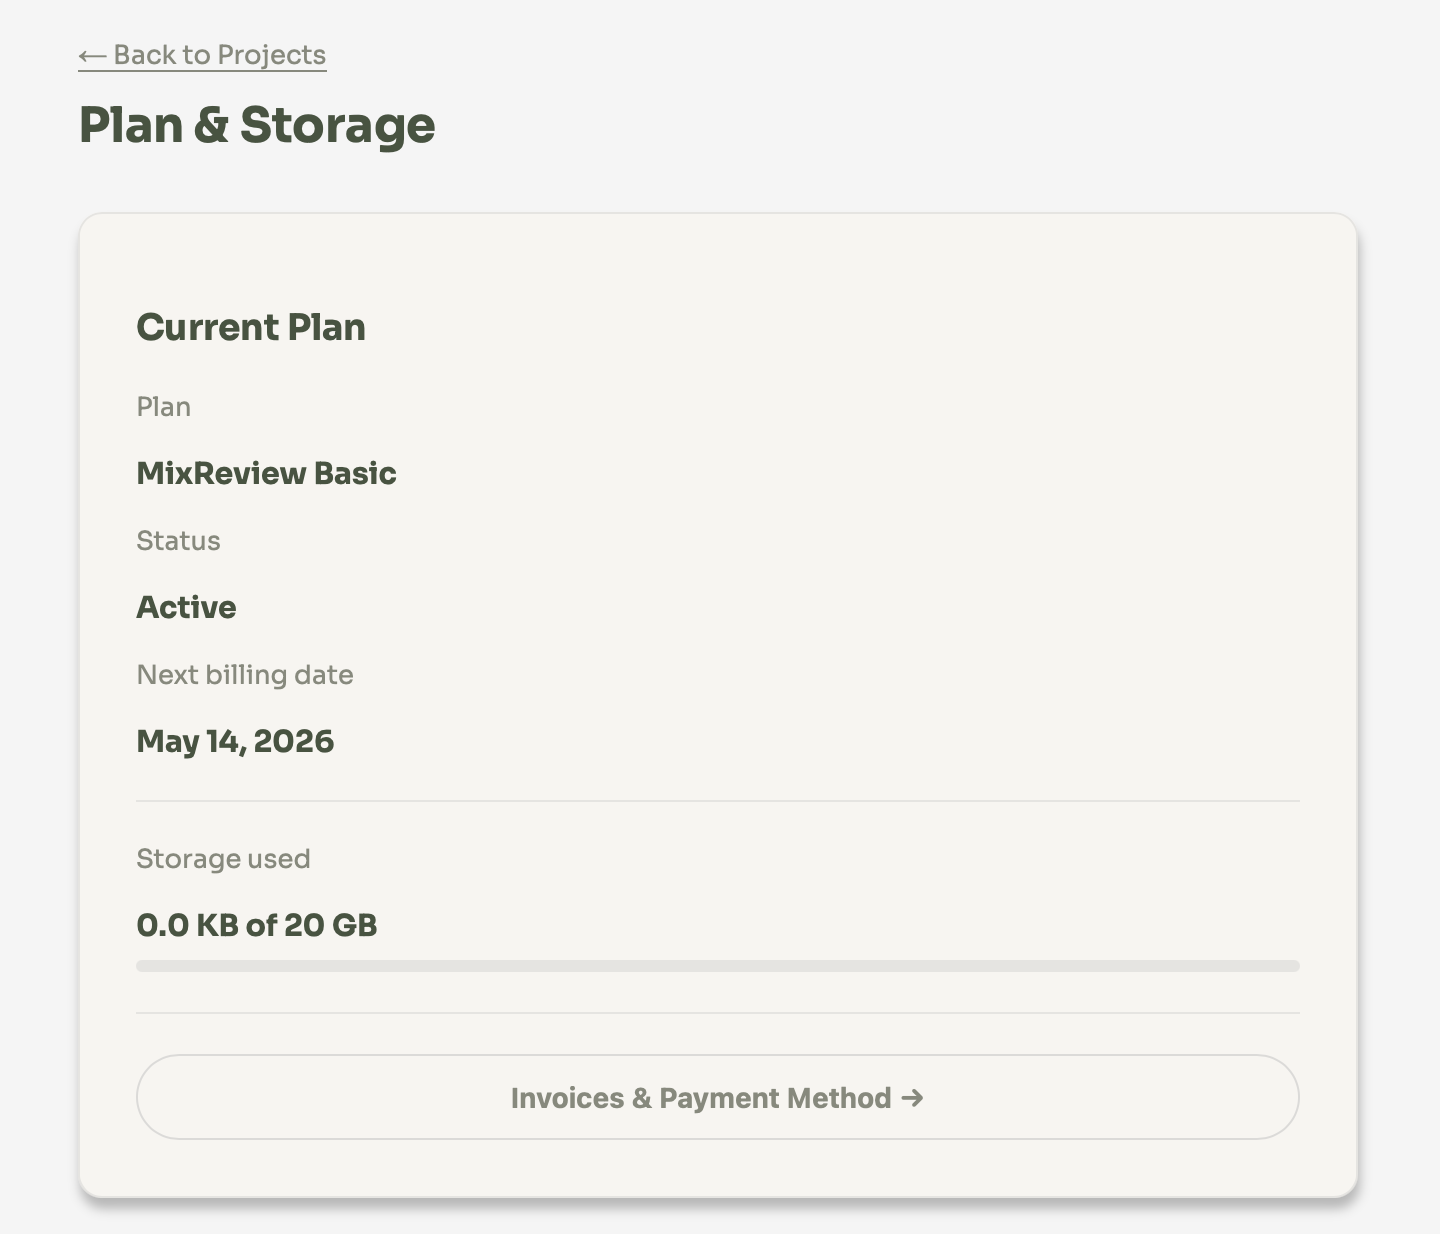Click the Plan & Storage heading

257,126
